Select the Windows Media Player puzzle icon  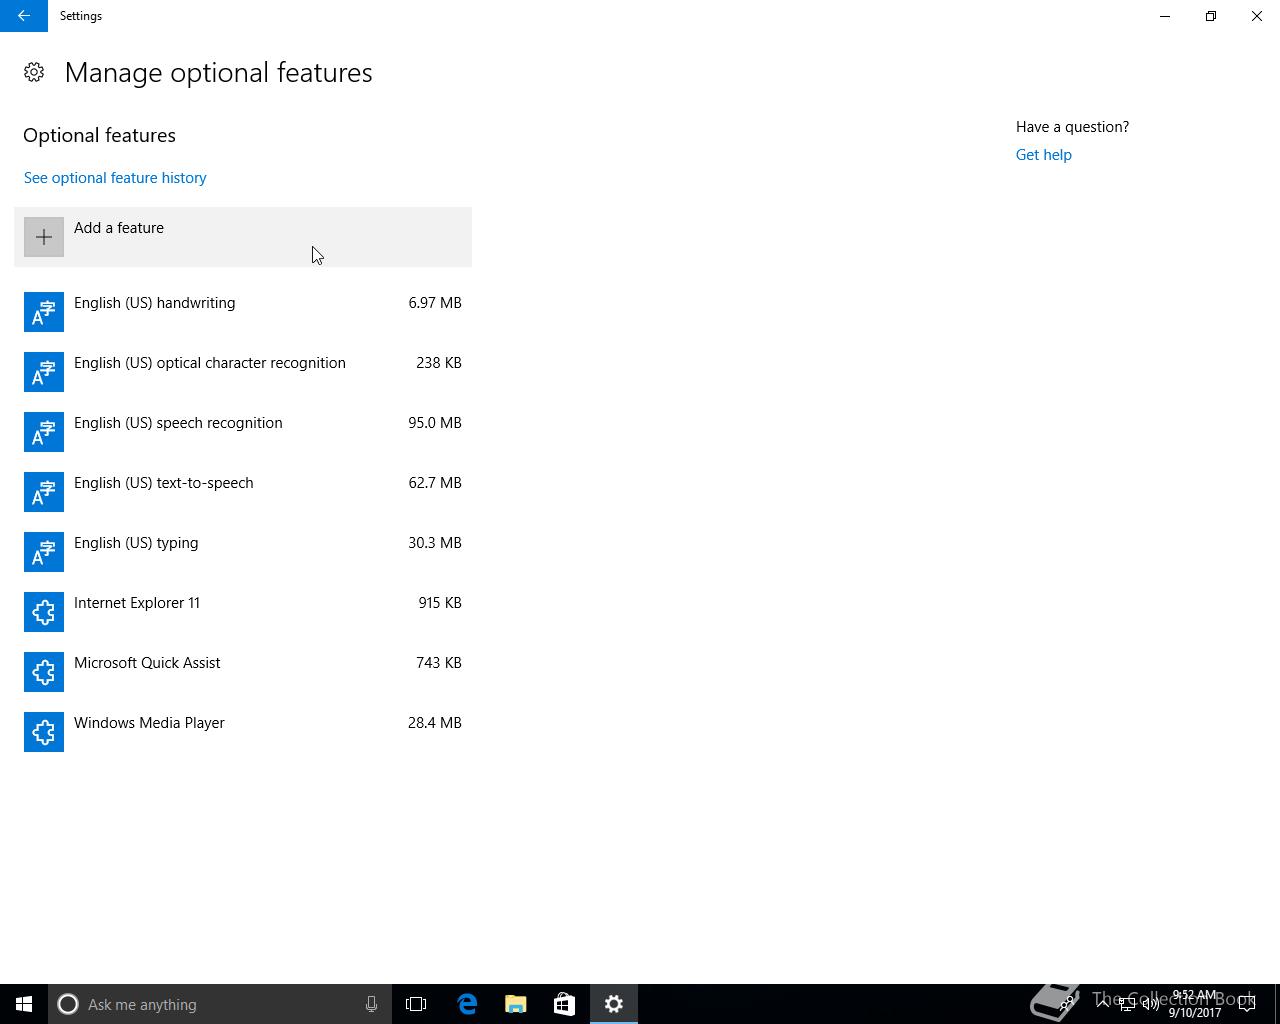44,732
